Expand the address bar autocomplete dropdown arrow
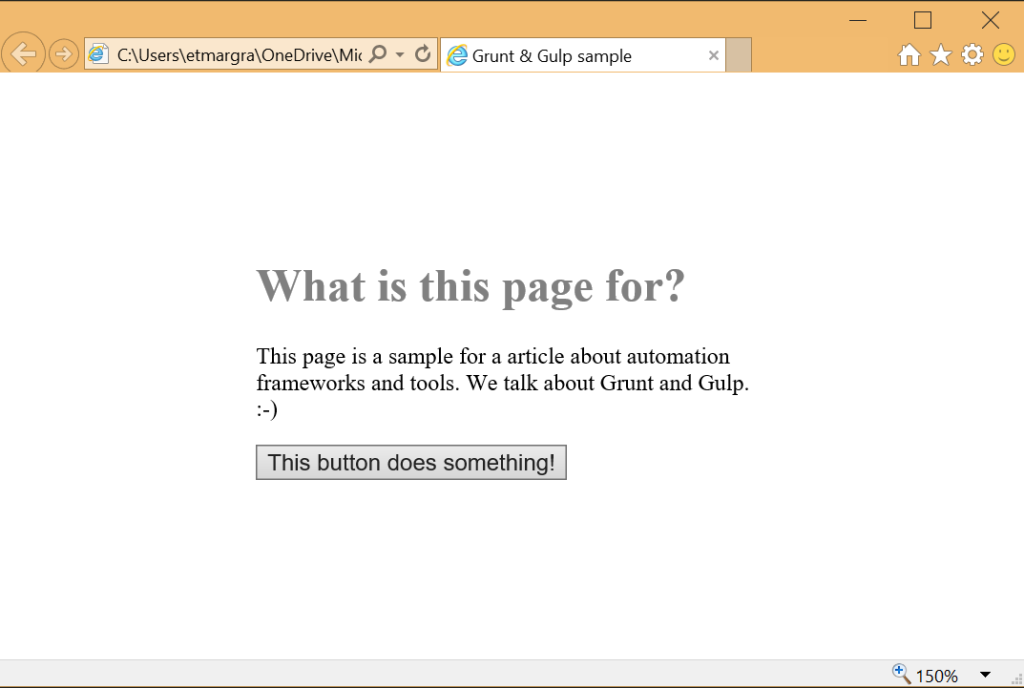1024x688 pixels. (x=401, y=55)
